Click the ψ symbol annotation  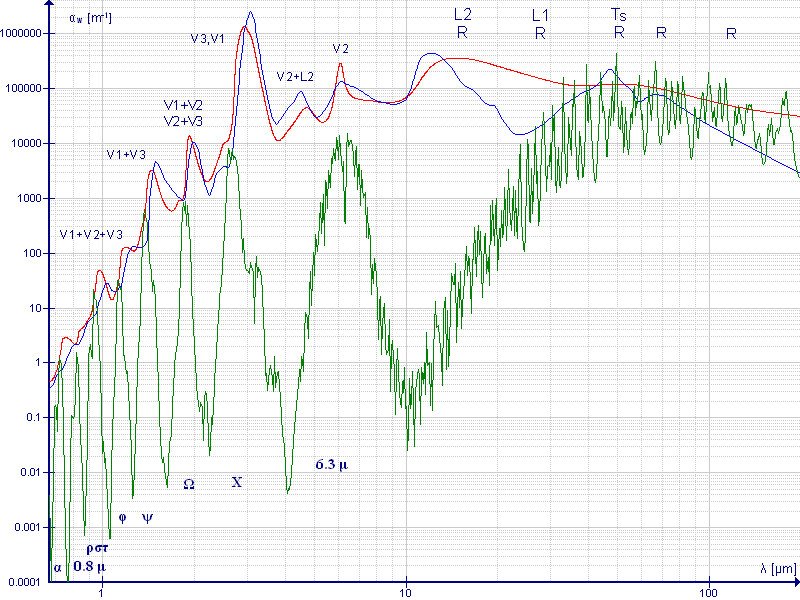click(147, 518)
